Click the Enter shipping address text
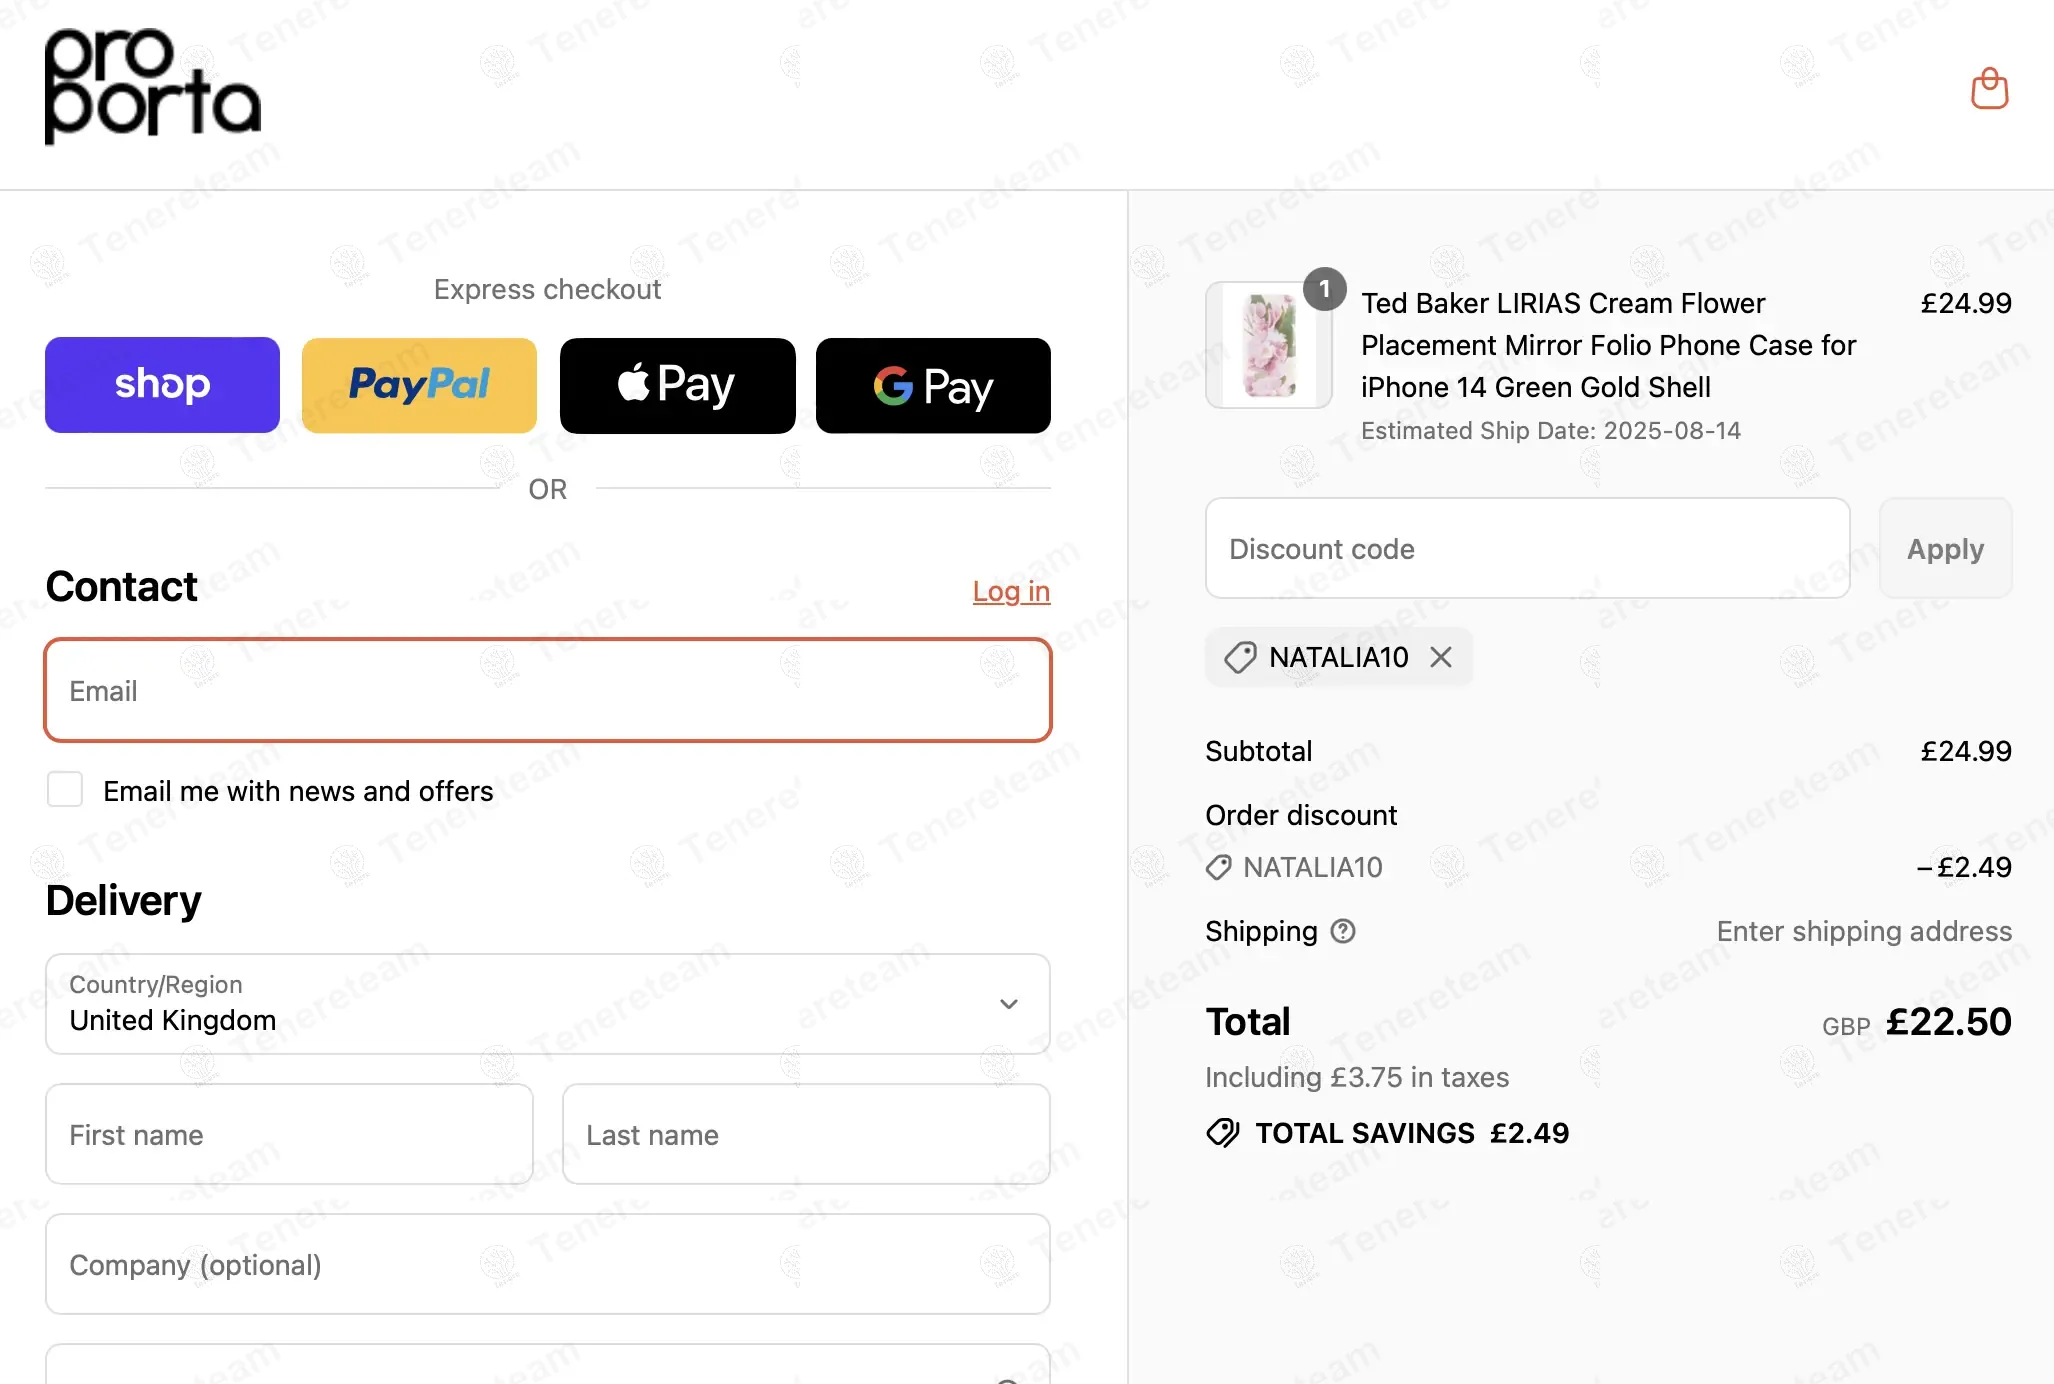Image resolution: width=2054 pixels, height=1384 pixels. [x=1864, y=931]
